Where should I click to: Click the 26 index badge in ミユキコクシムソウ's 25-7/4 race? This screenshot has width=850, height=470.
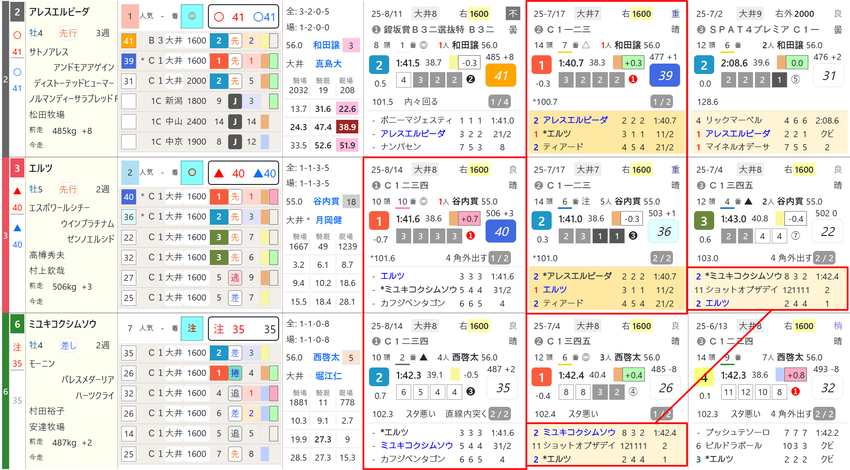tap(665, 388)
